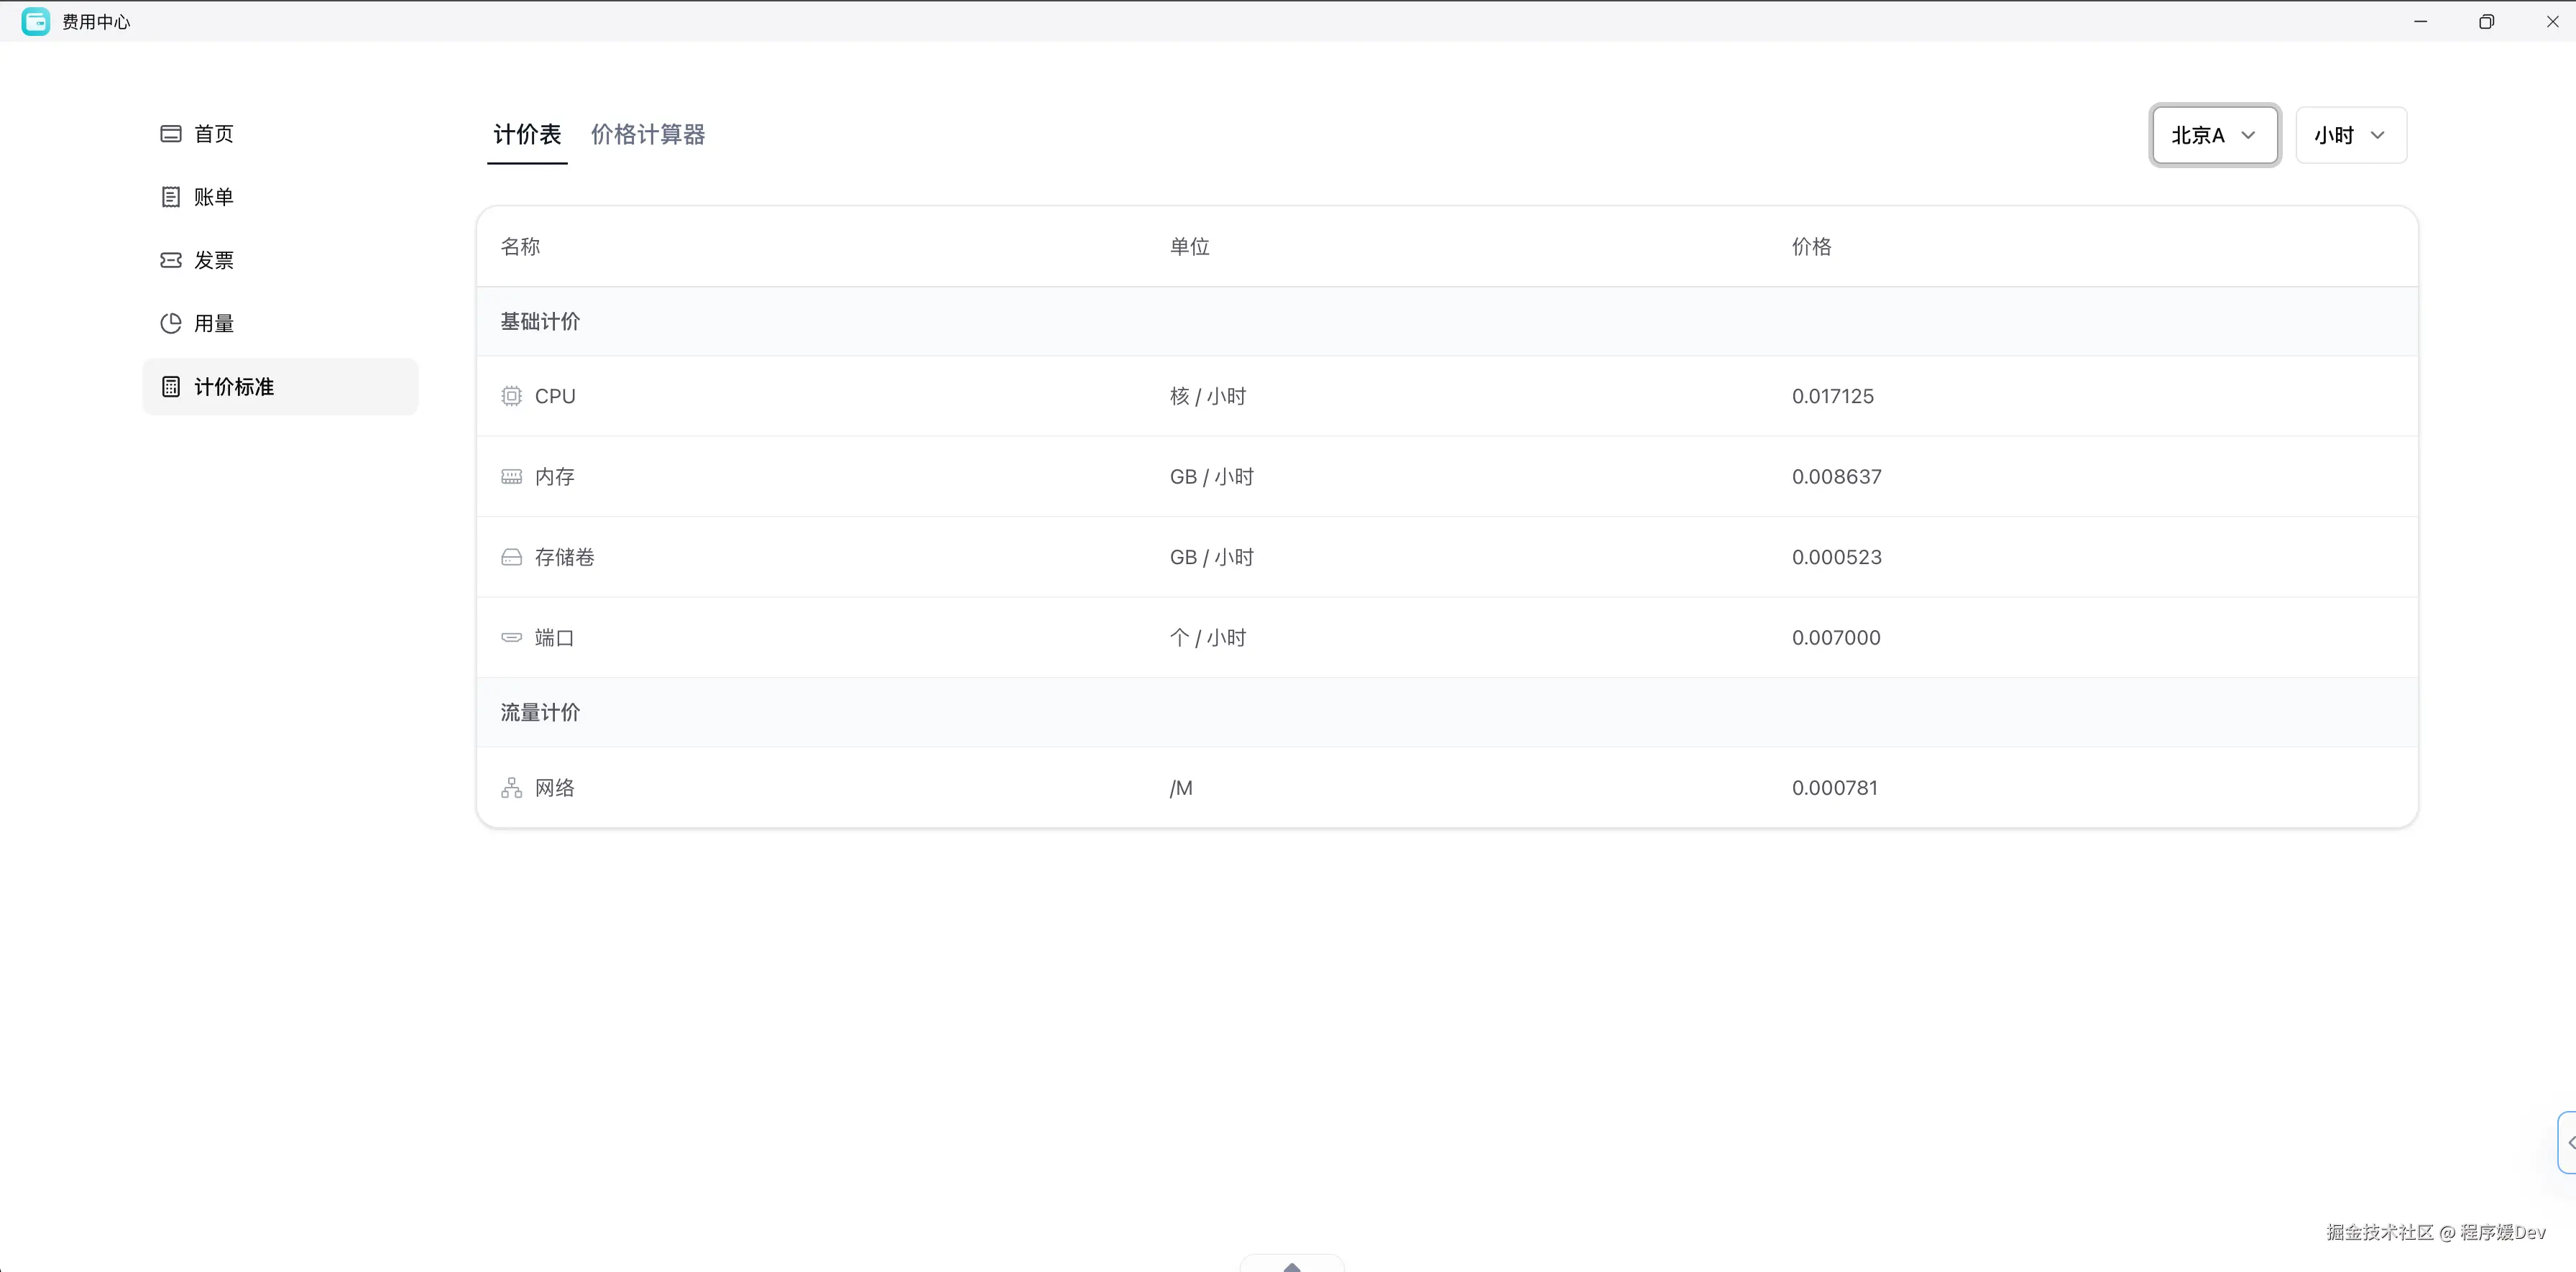Expand the right edge side panel arrow
This screenshot has width=2576, height=1272.
point(2568,1142)
